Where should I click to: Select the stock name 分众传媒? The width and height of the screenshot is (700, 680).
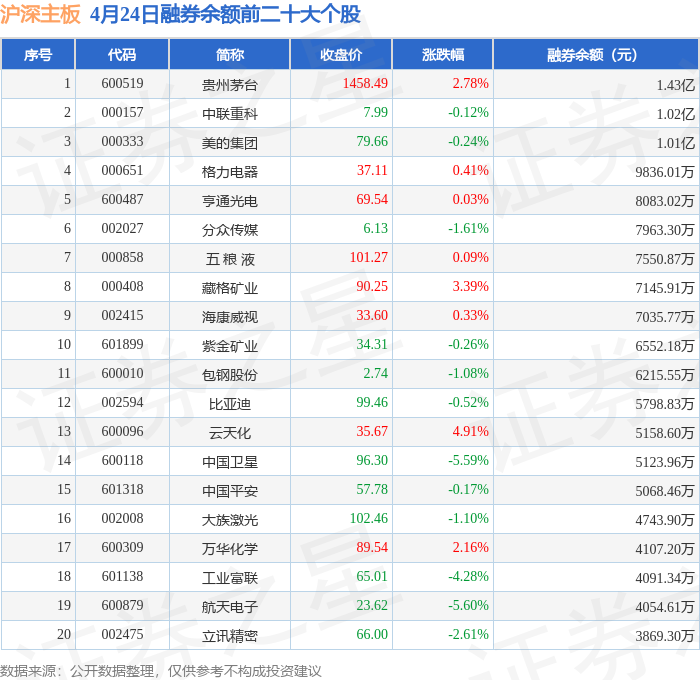click(229, 229)
